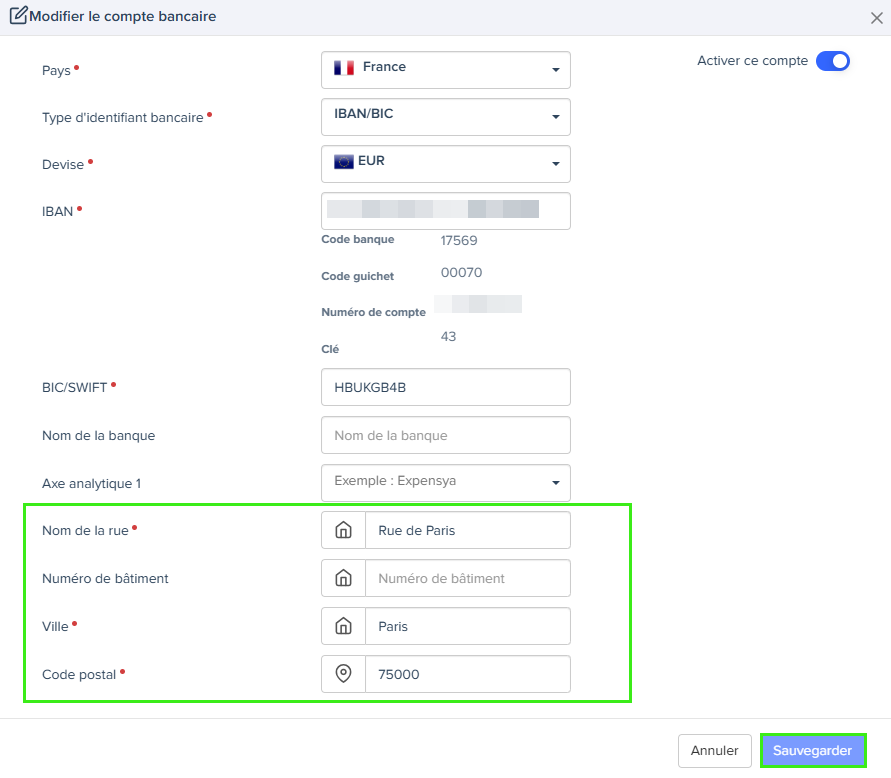Click the Clé value 43
Image resolution: width=891 pixels, height=778 pixels.
(448, 336)
